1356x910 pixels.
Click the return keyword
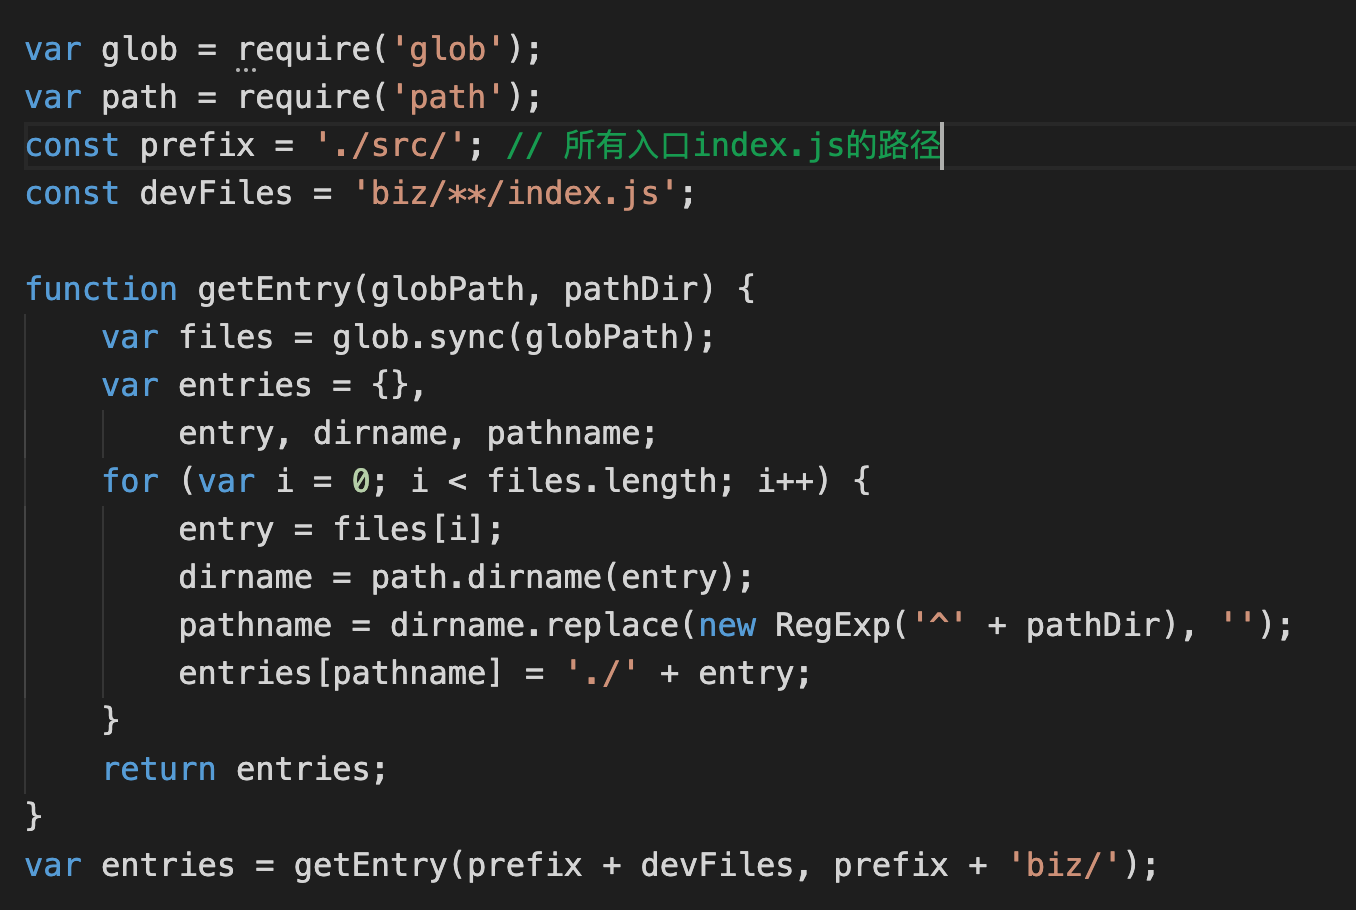pos(159,769)
